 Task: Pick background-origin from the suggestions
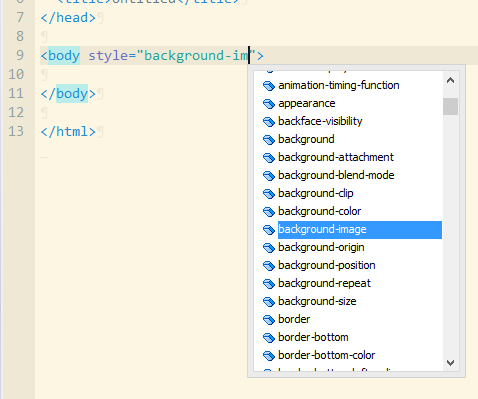click(x=321, y=248)
